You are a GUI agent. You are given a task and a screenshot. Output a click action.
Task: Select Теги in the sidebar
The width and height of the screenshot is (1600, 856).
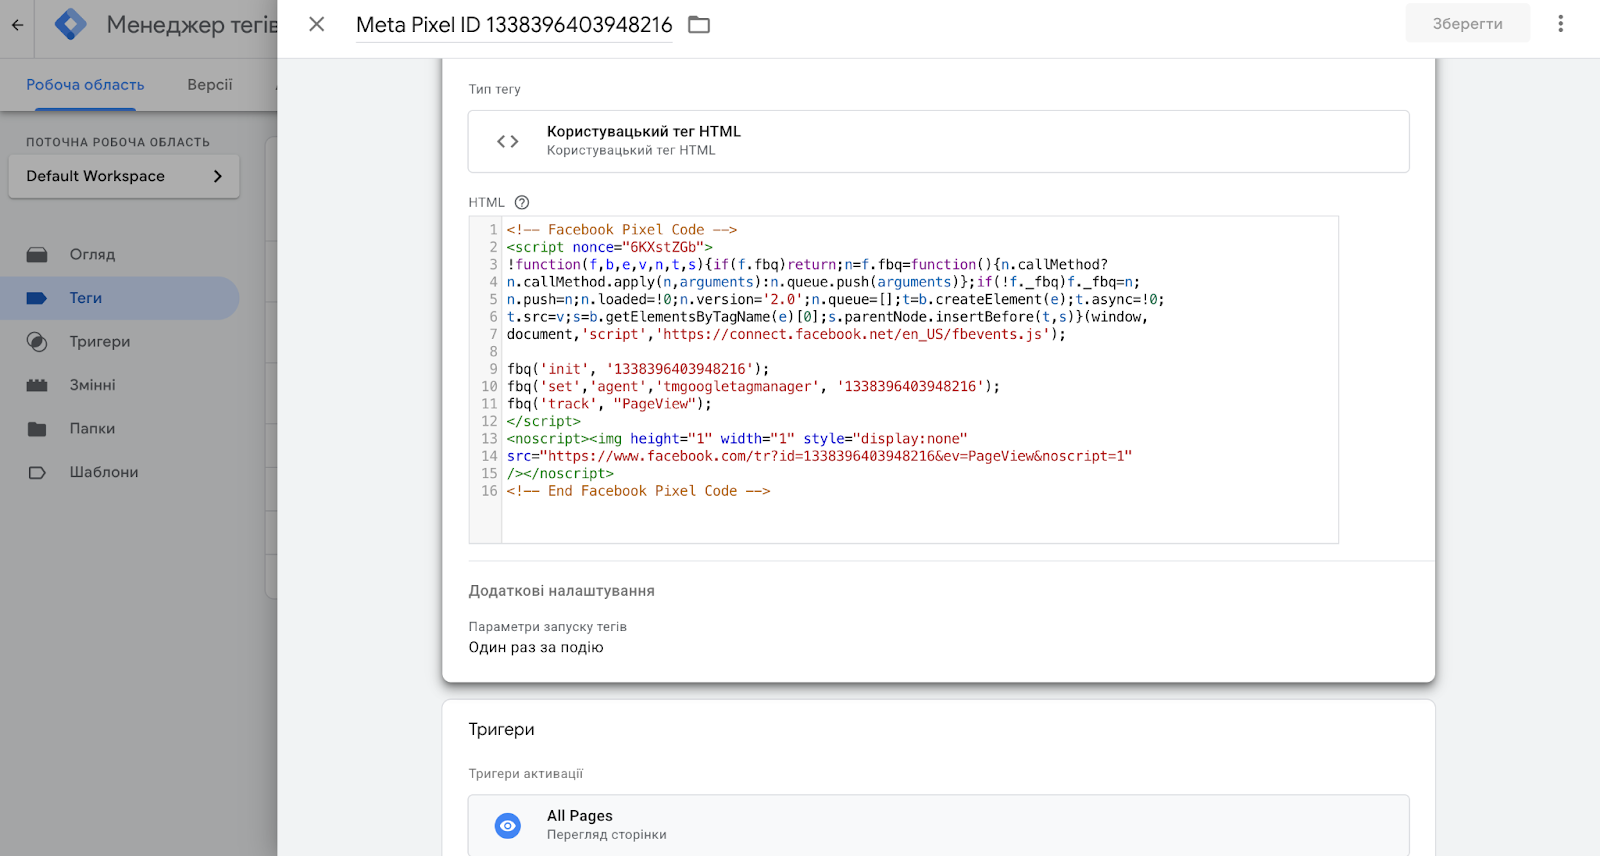pyautogui.click(x=120, y=298)
